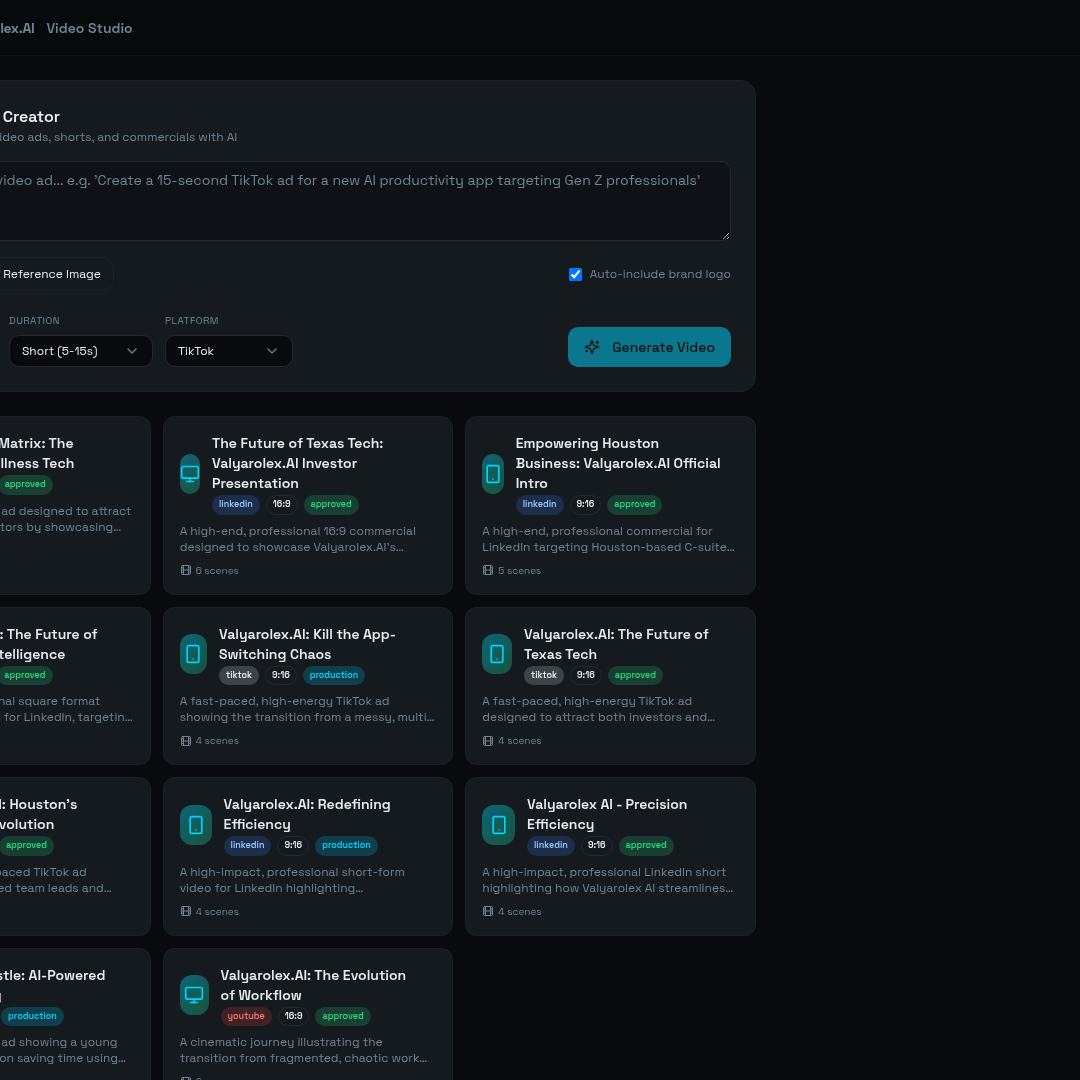1080x1080 pixels.
Task: Open Valyarolex.AI: The Evolution of Workflow title
Action: (313, 985)
